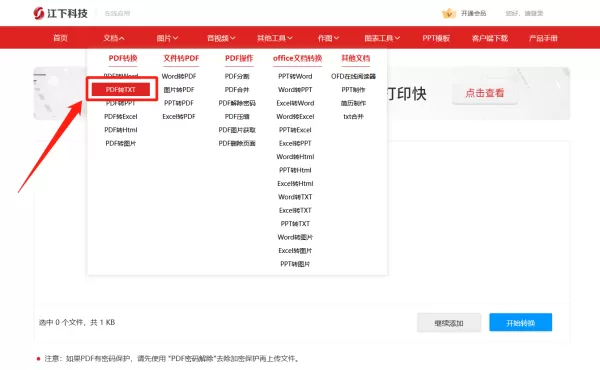Expand the 作图 dropdown menu

click(x=328, y=38)
